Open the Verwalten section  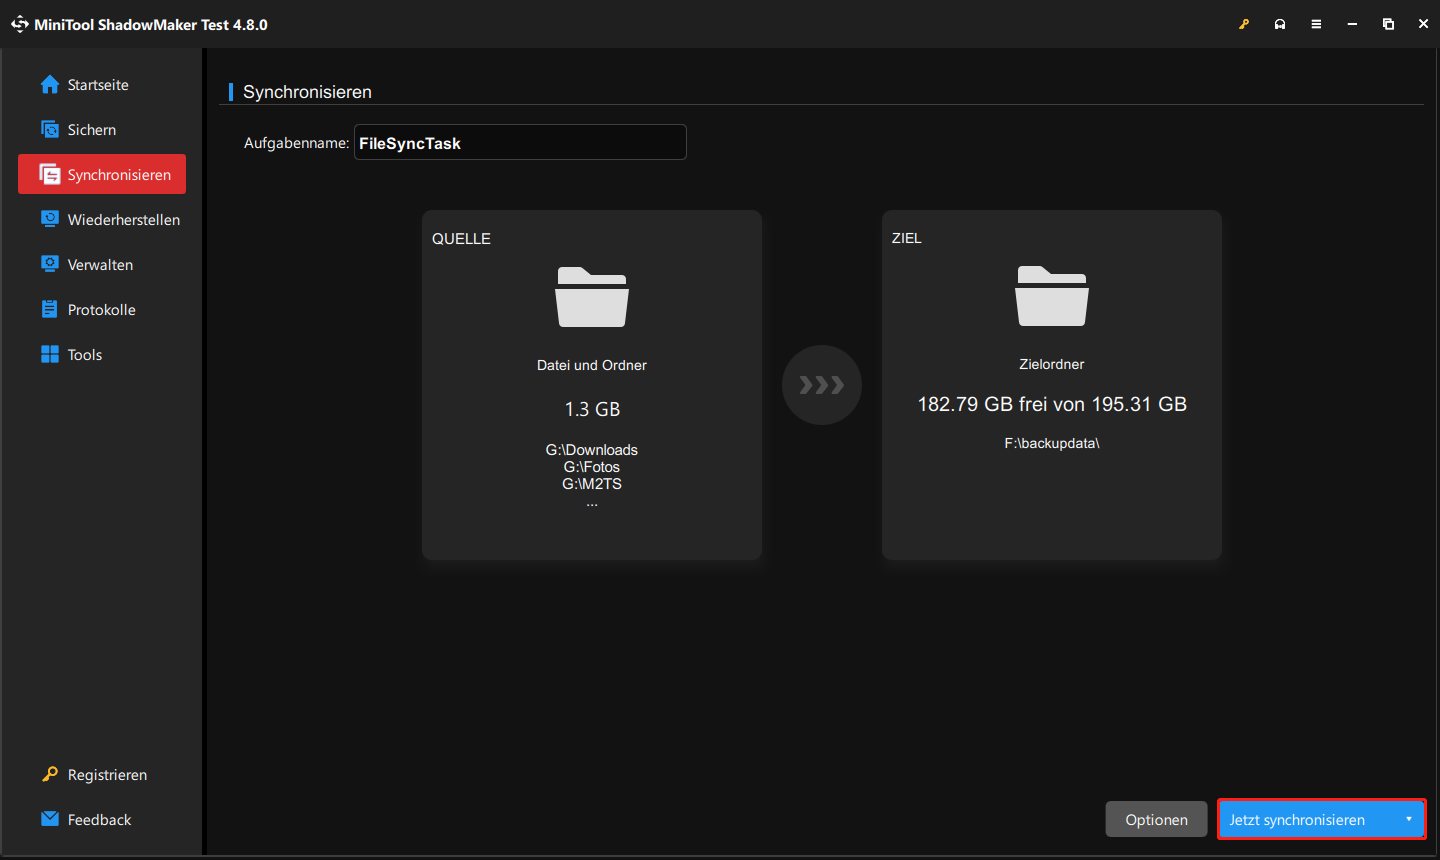[102, 265]
